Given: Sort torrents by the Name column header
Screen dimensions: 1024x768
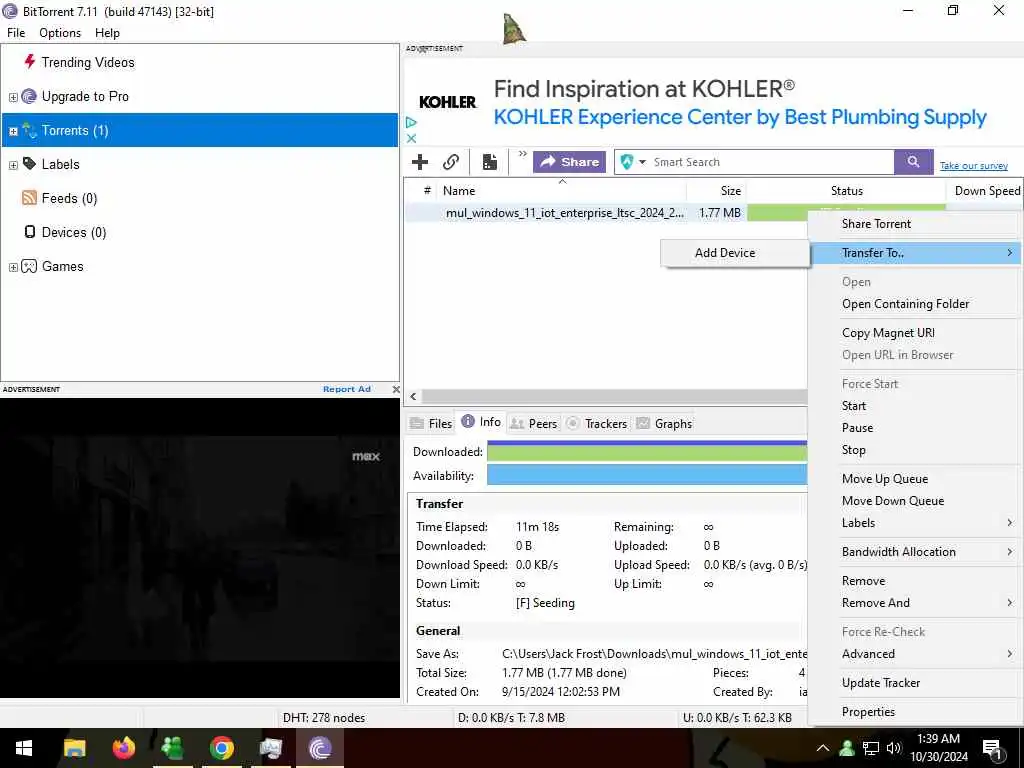Looking at the screenshot, I should coord(561,191).
